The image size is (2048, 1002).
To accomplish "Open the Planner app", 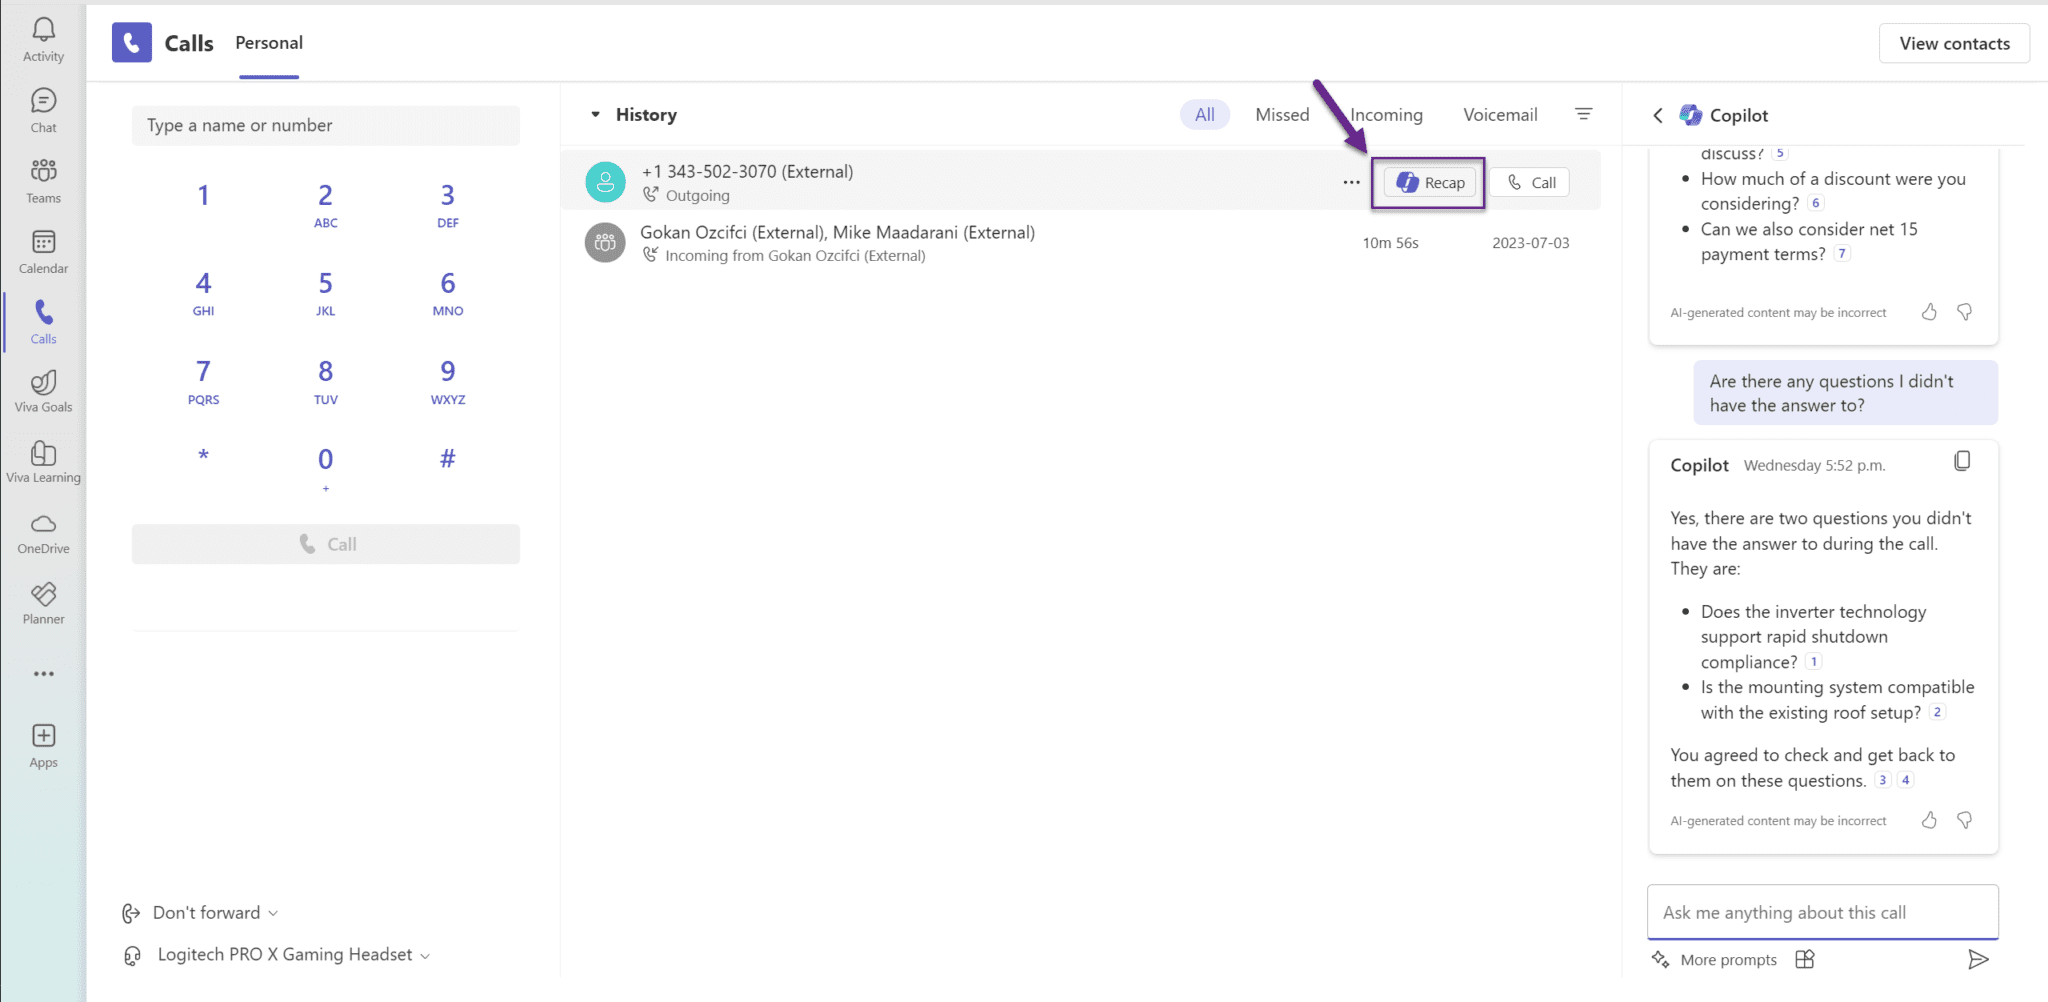I will (43, 602).
